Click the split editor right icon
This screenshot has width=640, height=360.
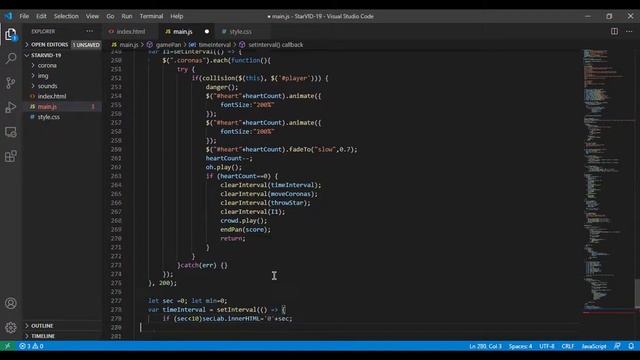[x=614, y=31]
